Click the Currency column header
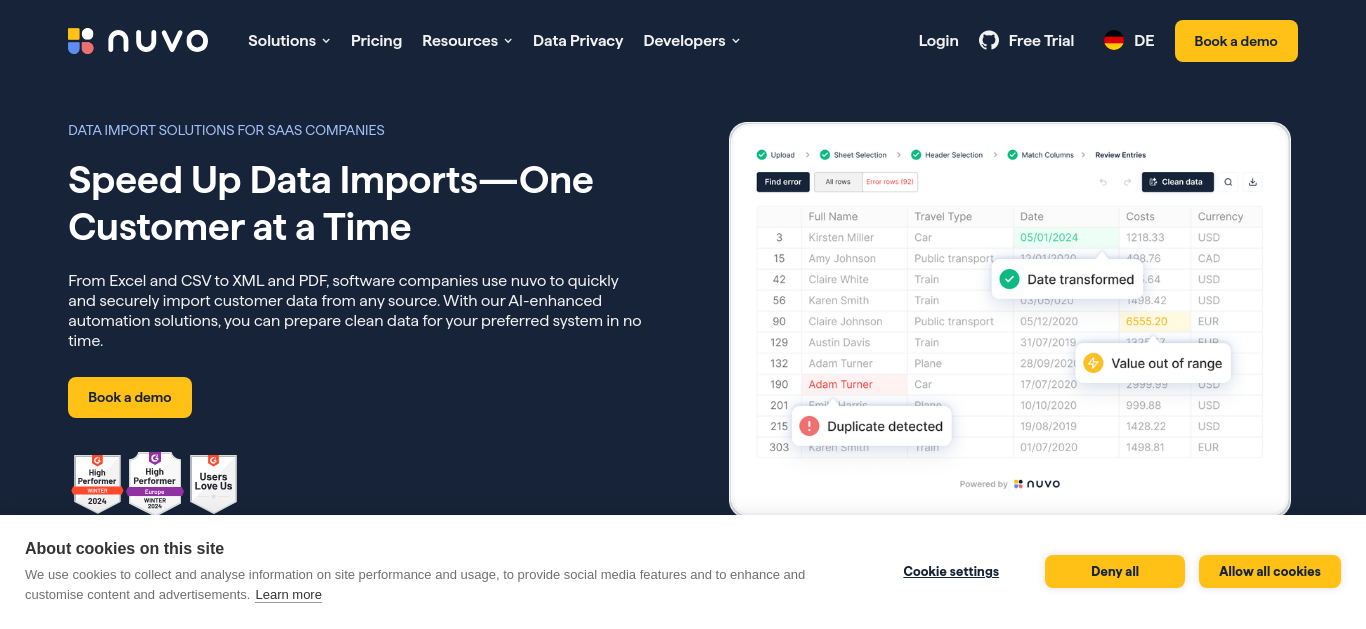 (1226, 216)
